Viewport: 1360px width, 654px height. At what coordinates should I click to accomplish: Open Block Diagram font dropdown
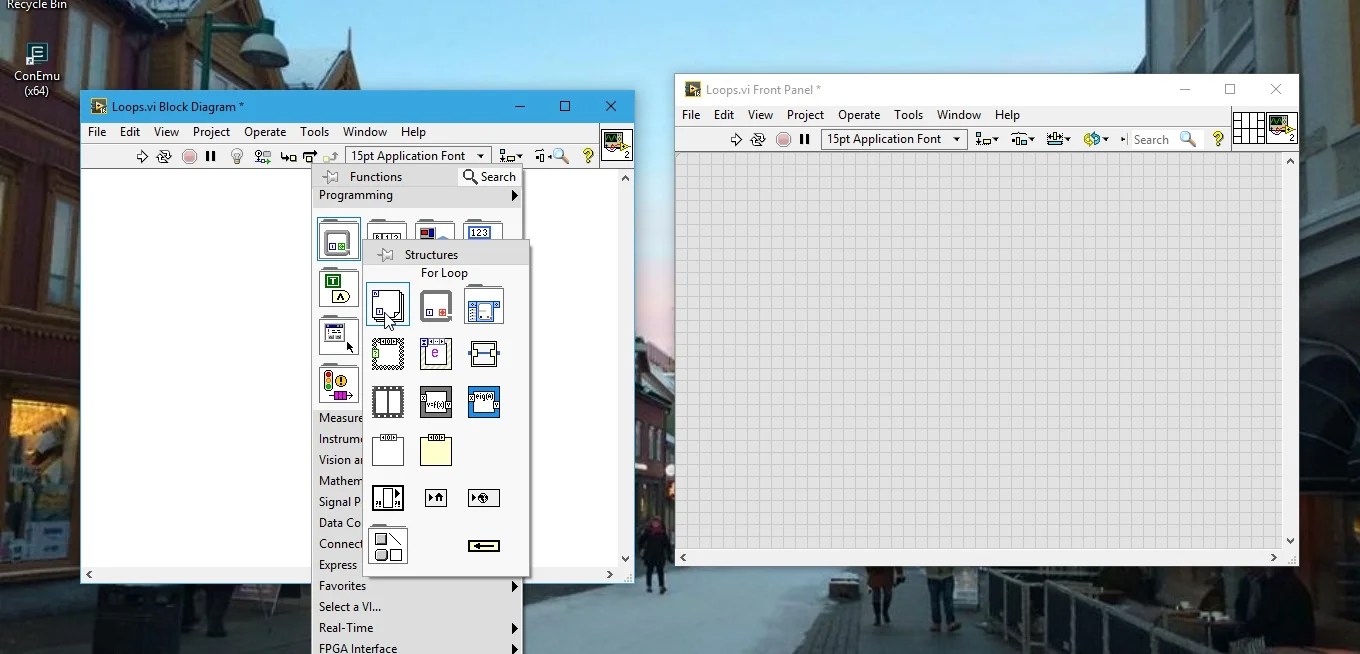tap(418, 156)
